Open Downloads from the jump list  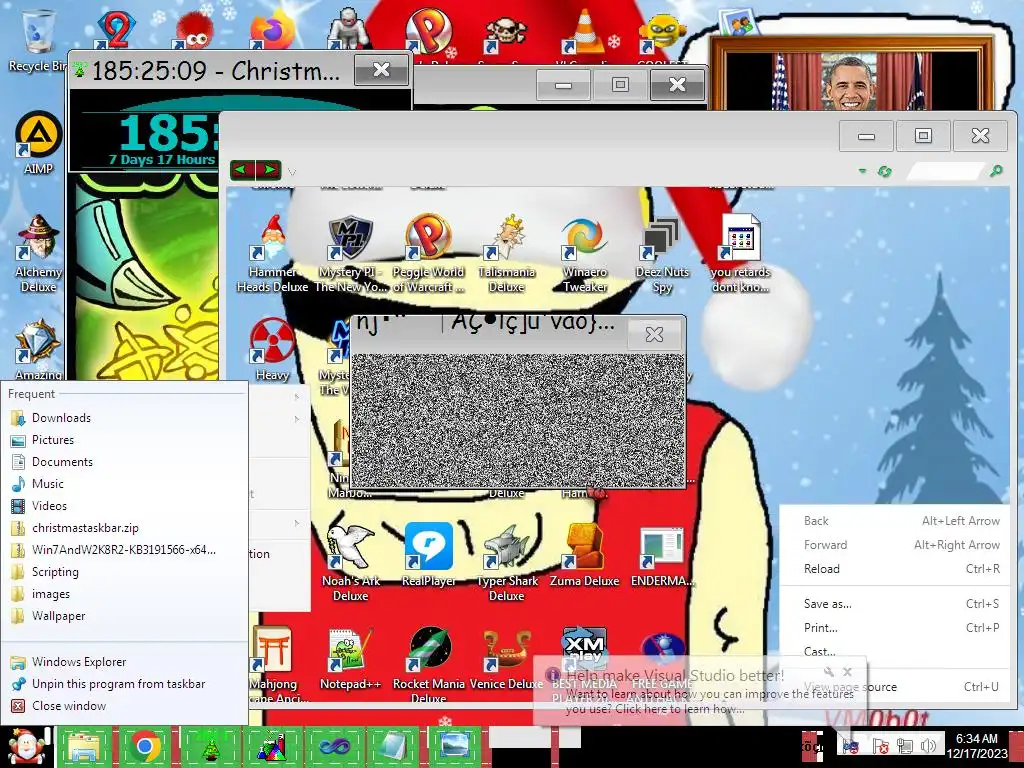coord(124,418)
